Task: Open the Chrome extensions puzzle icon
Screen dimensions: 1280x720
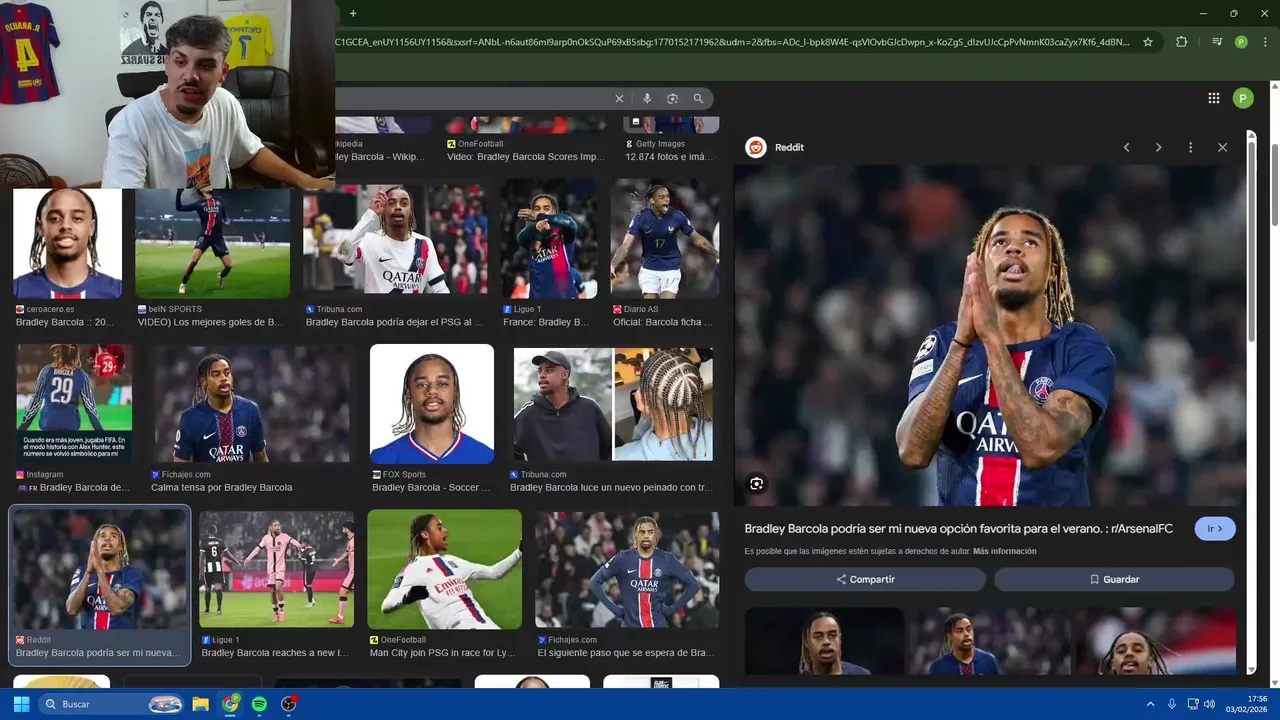Action: [1182, 42]
